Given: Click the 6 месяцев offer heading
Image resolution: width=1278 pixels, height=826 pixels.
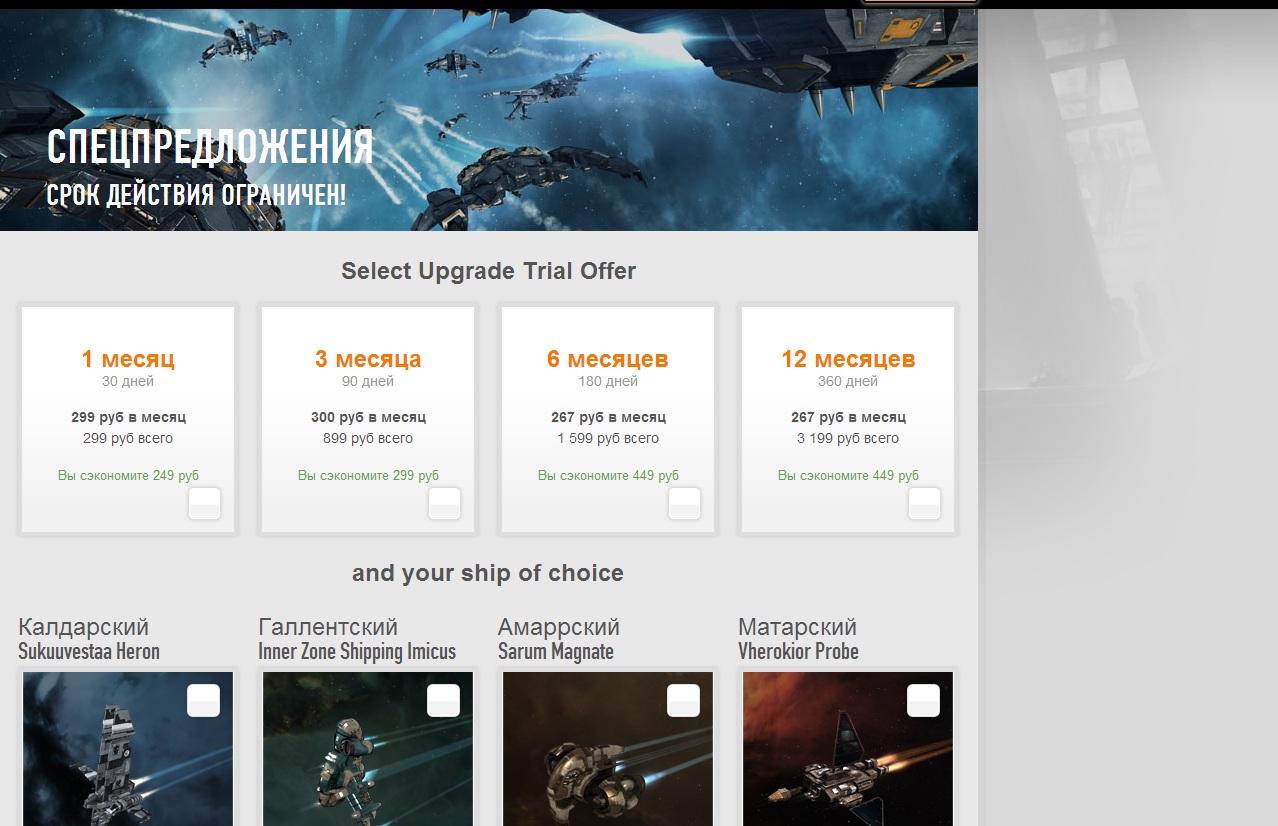Looking at the screenshot, I should pyautogui.click(x=608, y=359).
